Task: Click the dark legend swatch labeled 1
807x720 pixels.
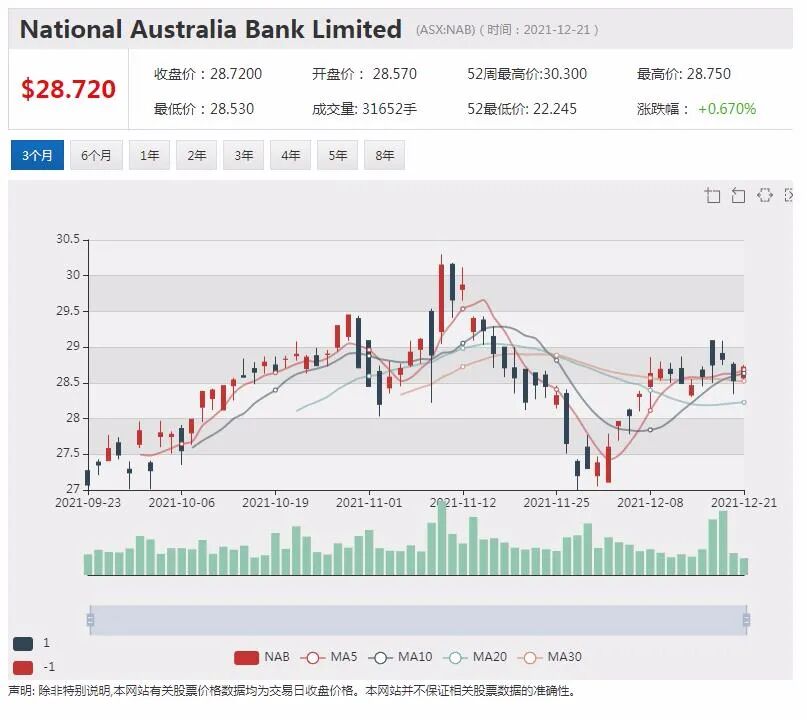Action: pyautogui.click(x=23, y=643)
